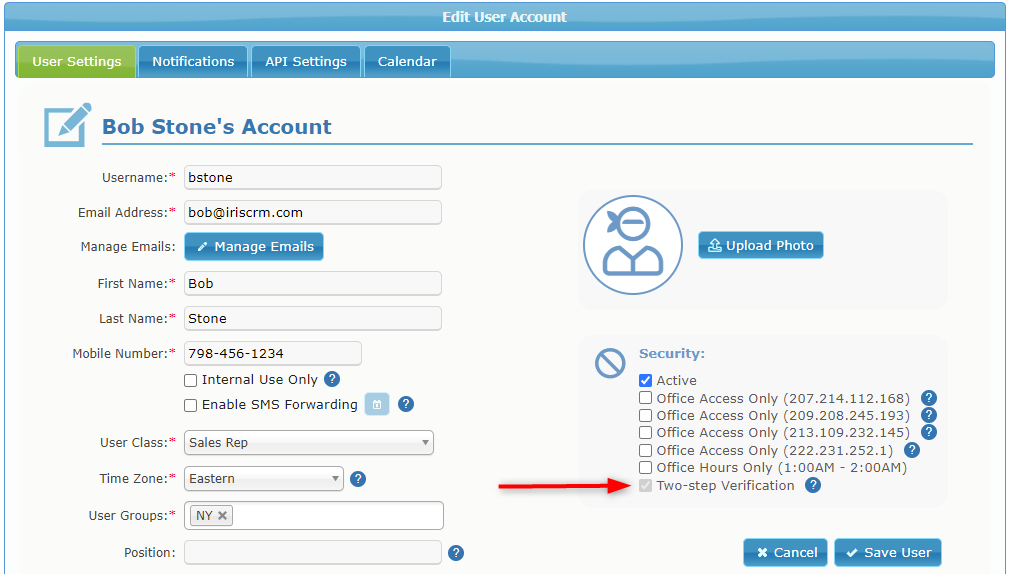Viewport: 1013px width, 574px height.
Task: Click the help icon after Enable SMS Forwarding
Action: point(406,404)
